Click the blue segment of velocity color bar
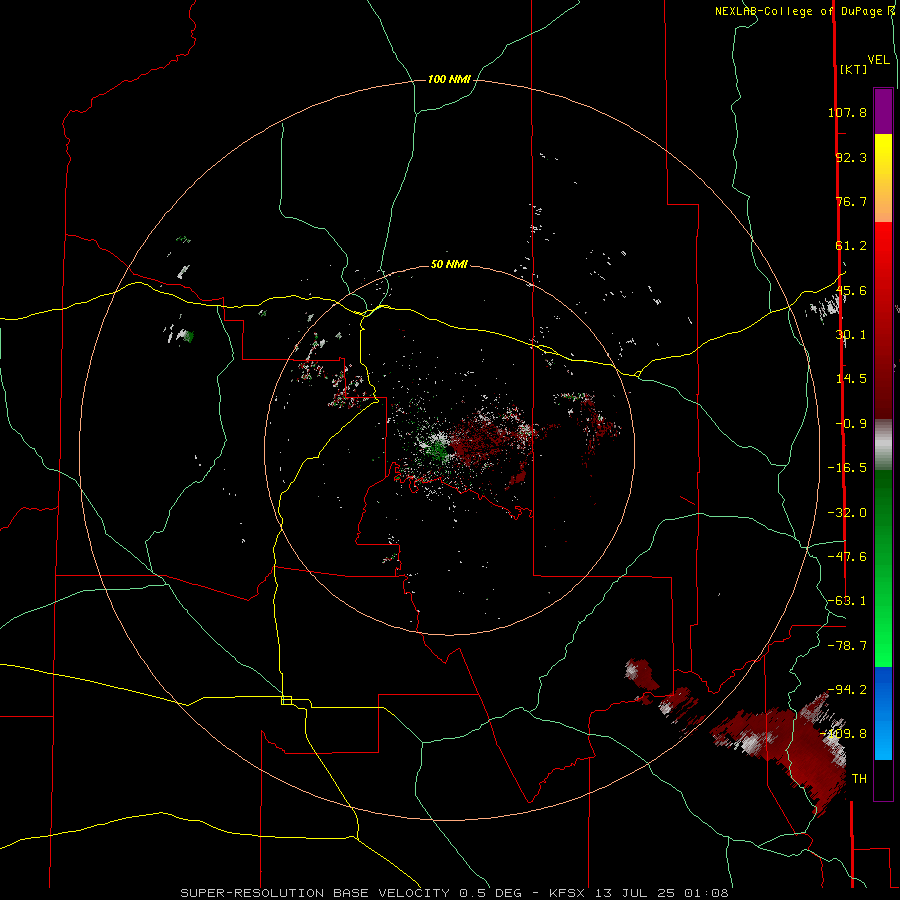900x900 pixels. [x=883, y=713]
